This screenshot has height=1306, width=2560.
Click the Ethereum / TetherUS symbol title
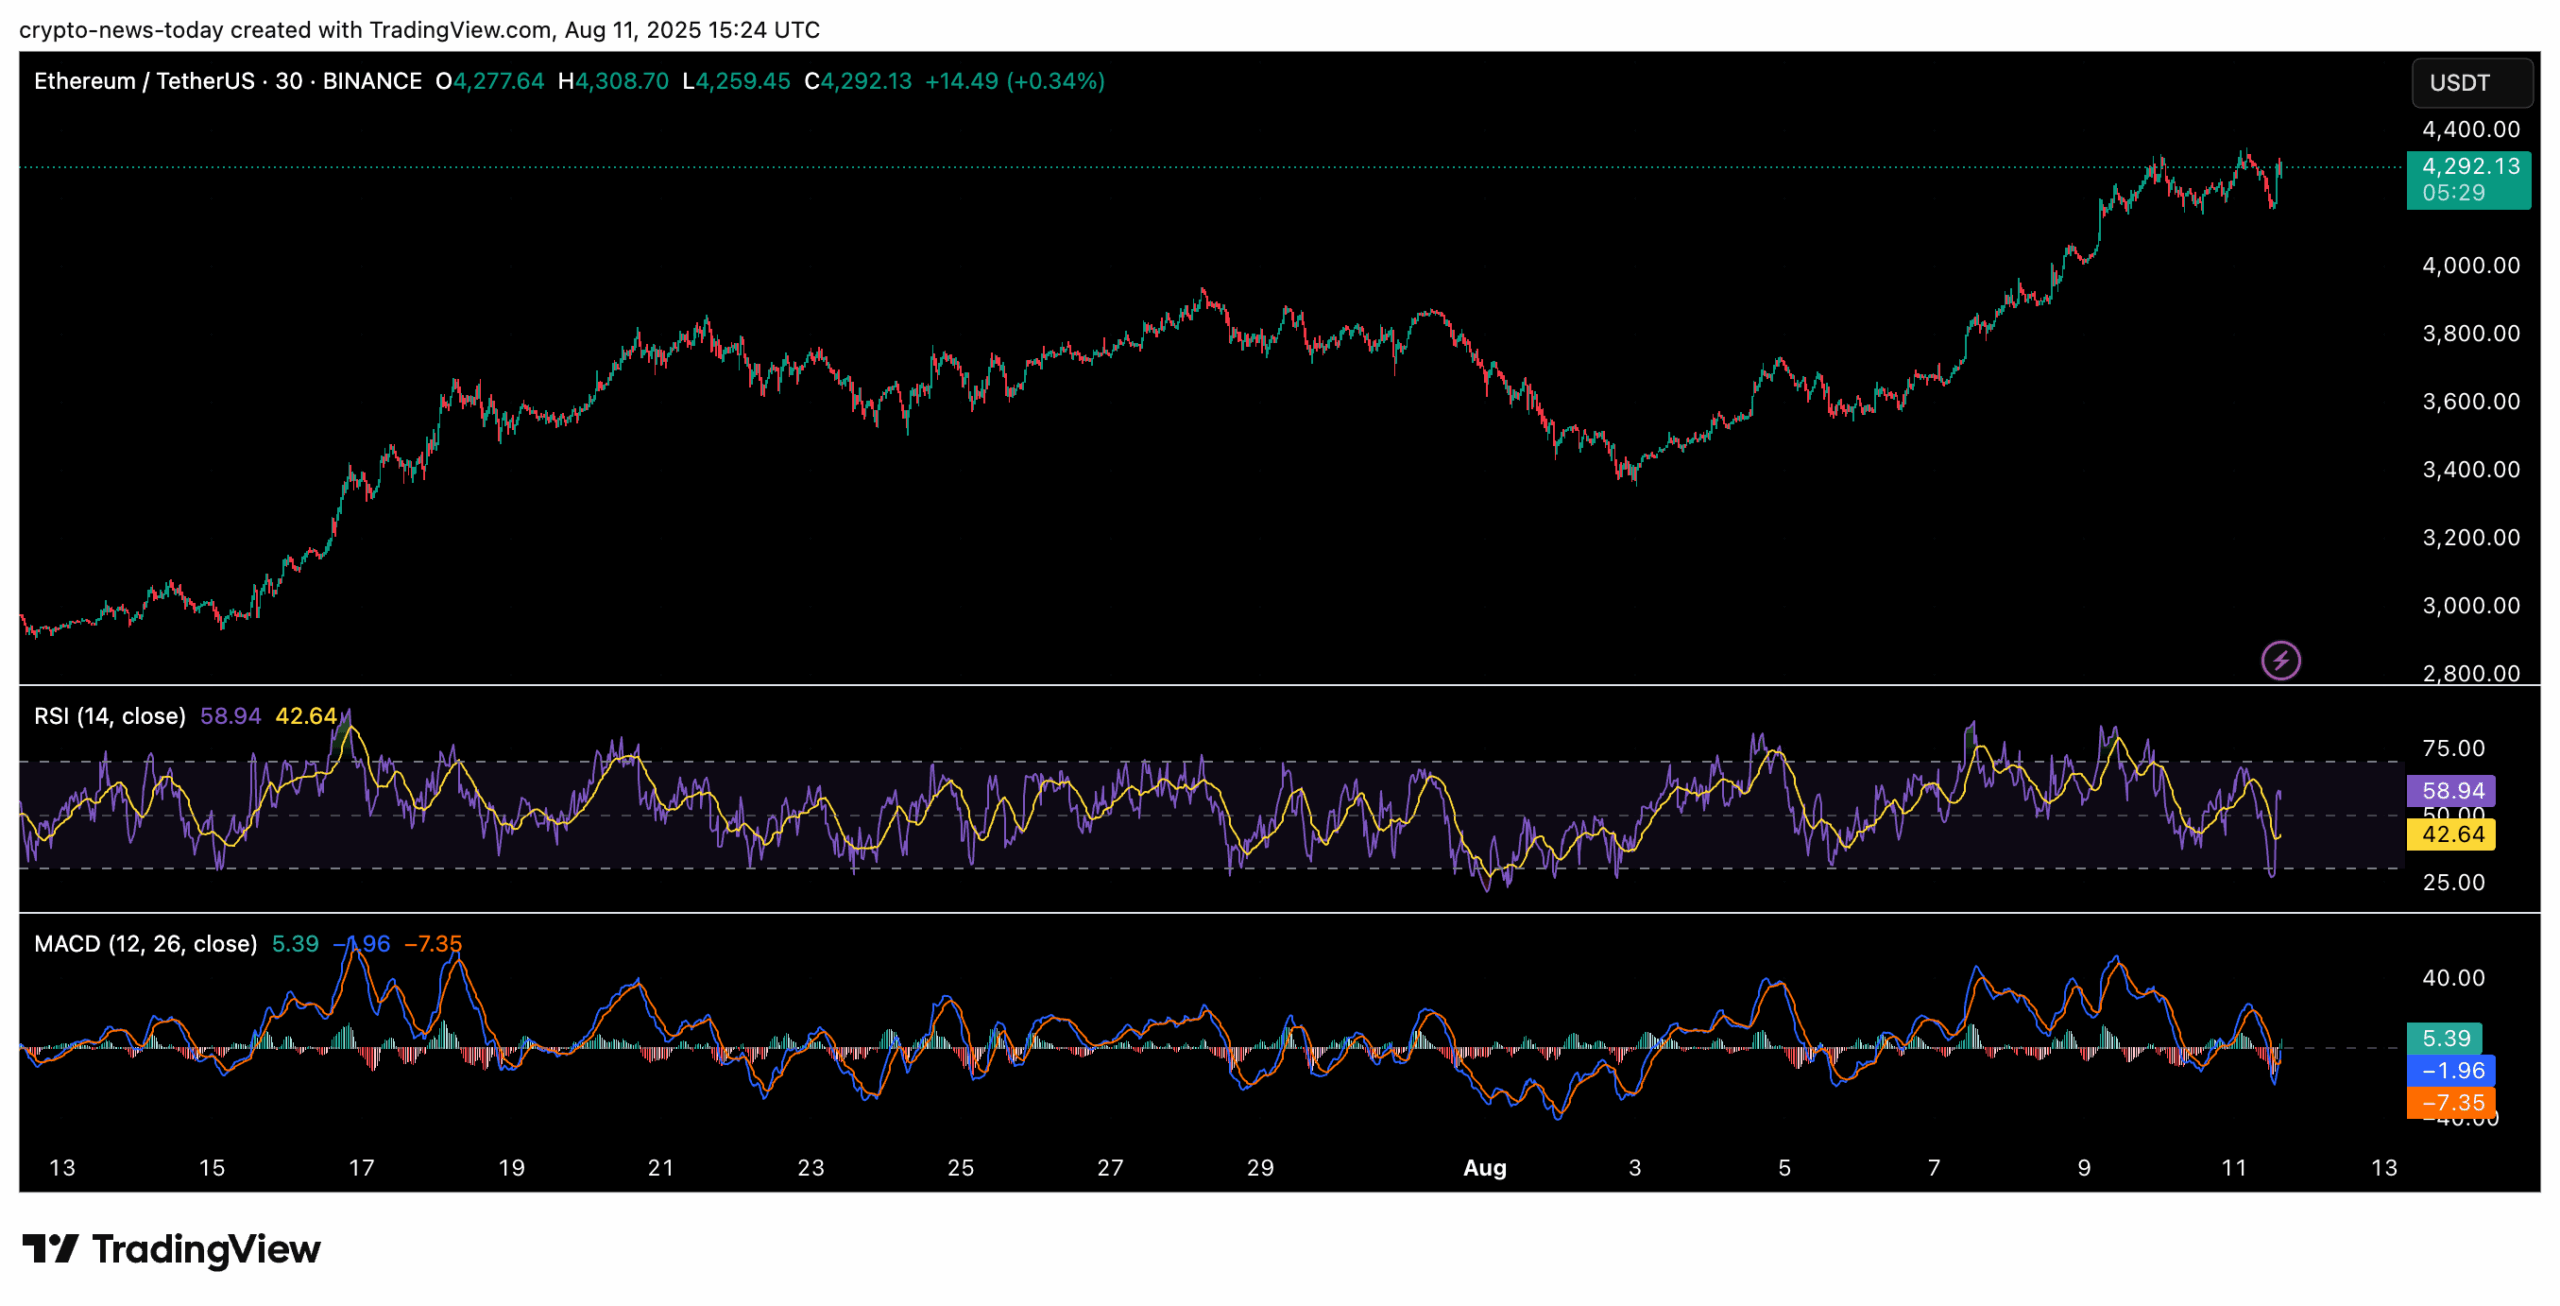click(x=144, y=81)
